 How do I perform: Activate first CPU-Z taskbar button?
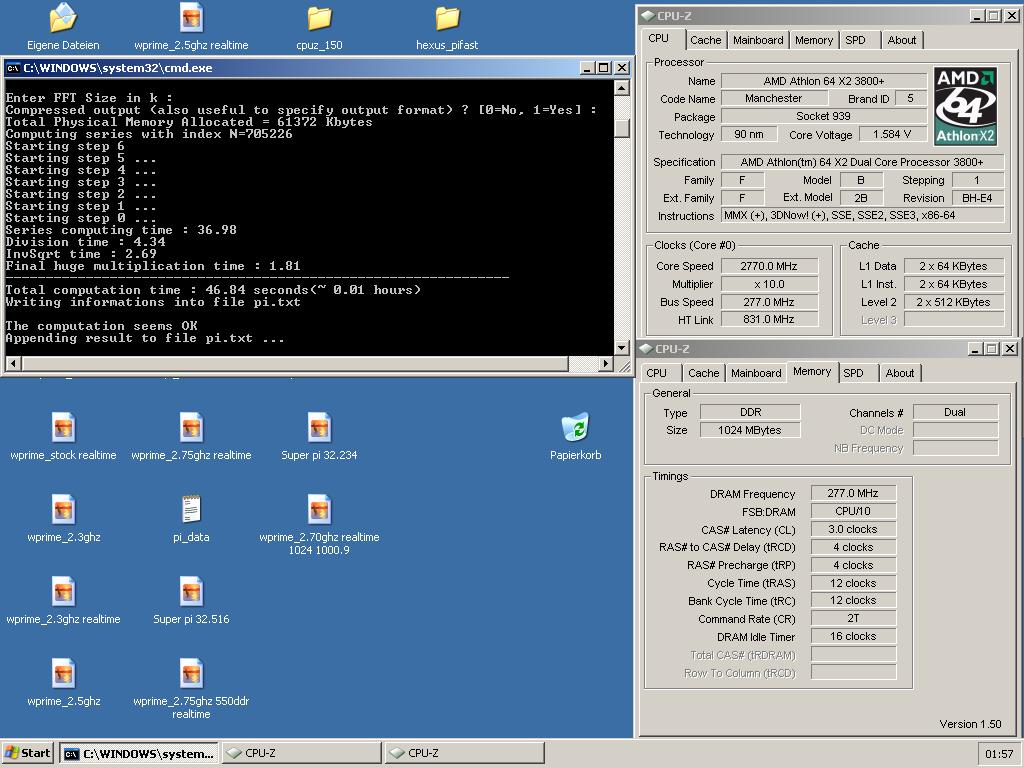301,753
